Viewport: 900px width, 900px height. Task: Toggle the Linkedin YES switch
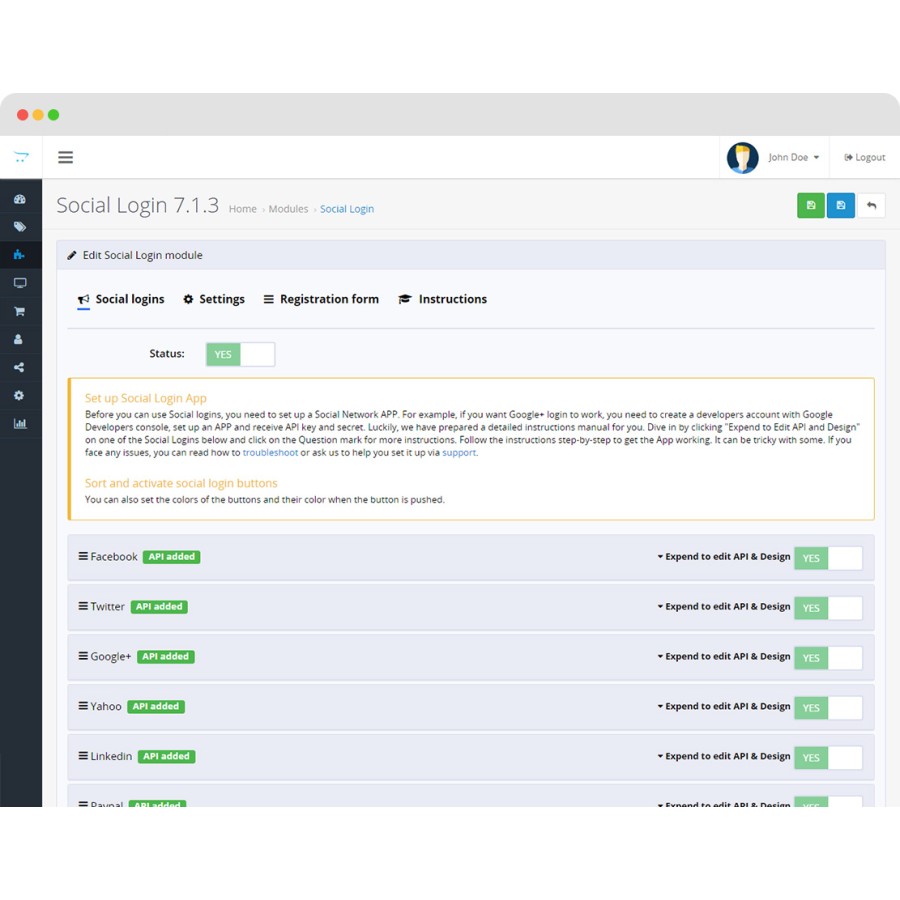[828, 758]
